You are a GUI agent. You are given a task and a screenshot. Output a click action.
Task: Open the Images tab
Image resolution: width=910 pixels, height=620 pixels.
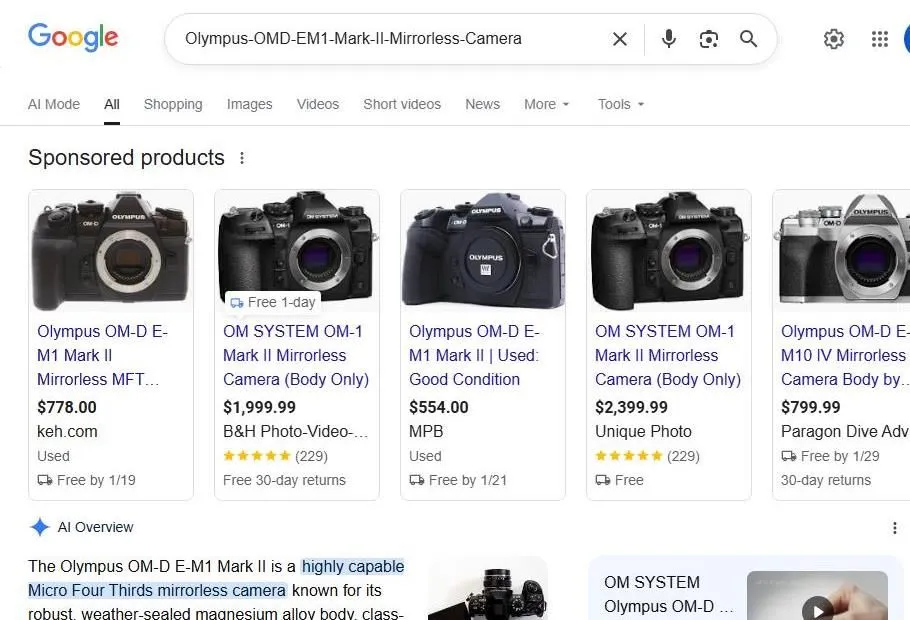250,104
